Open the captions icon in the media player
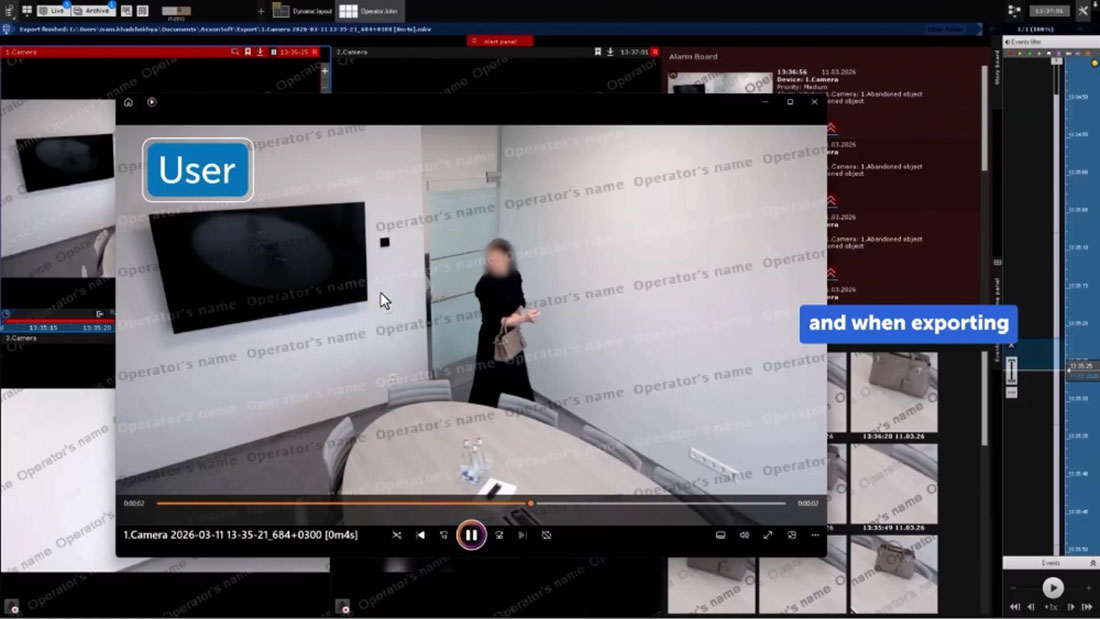1100x619 pixels. (x=720, y=535)
